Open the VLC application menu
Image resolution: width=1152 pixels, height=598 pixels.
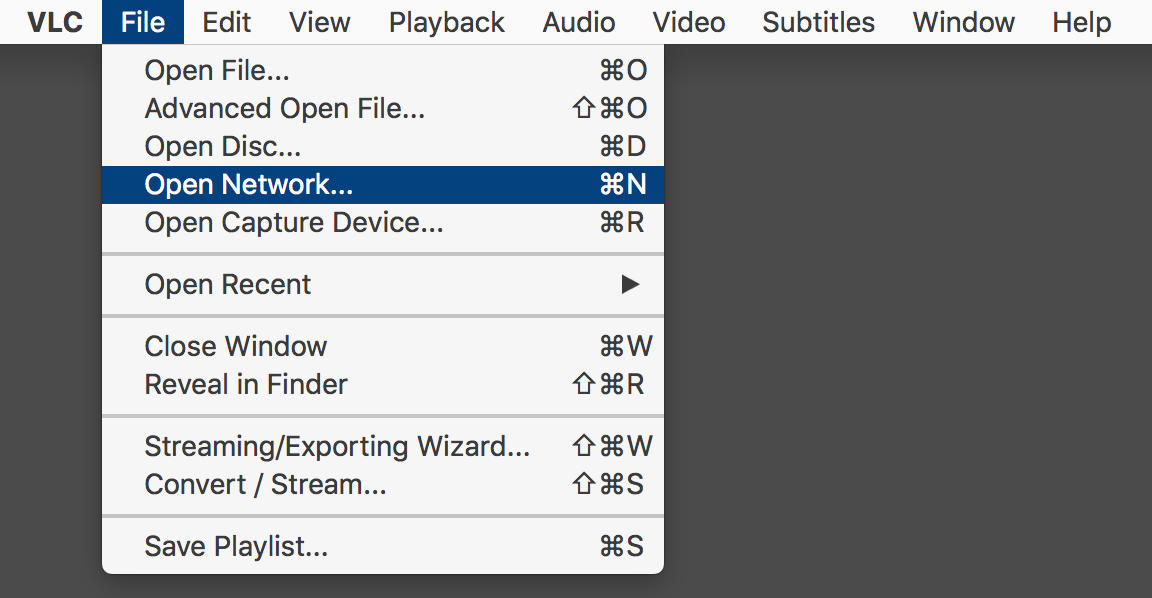click(54, 22)
